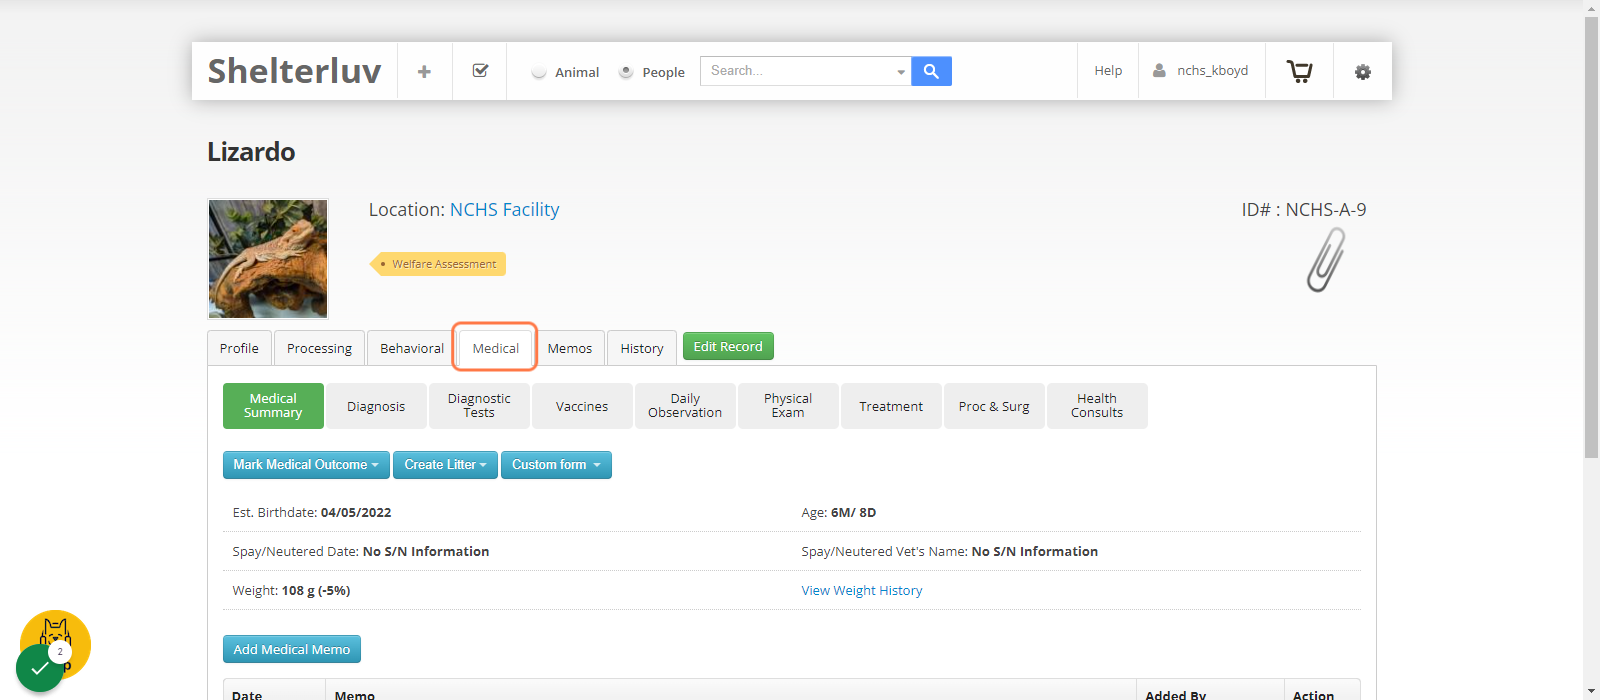Open the Physical Exam sub-tab

(x=788, y=406)
